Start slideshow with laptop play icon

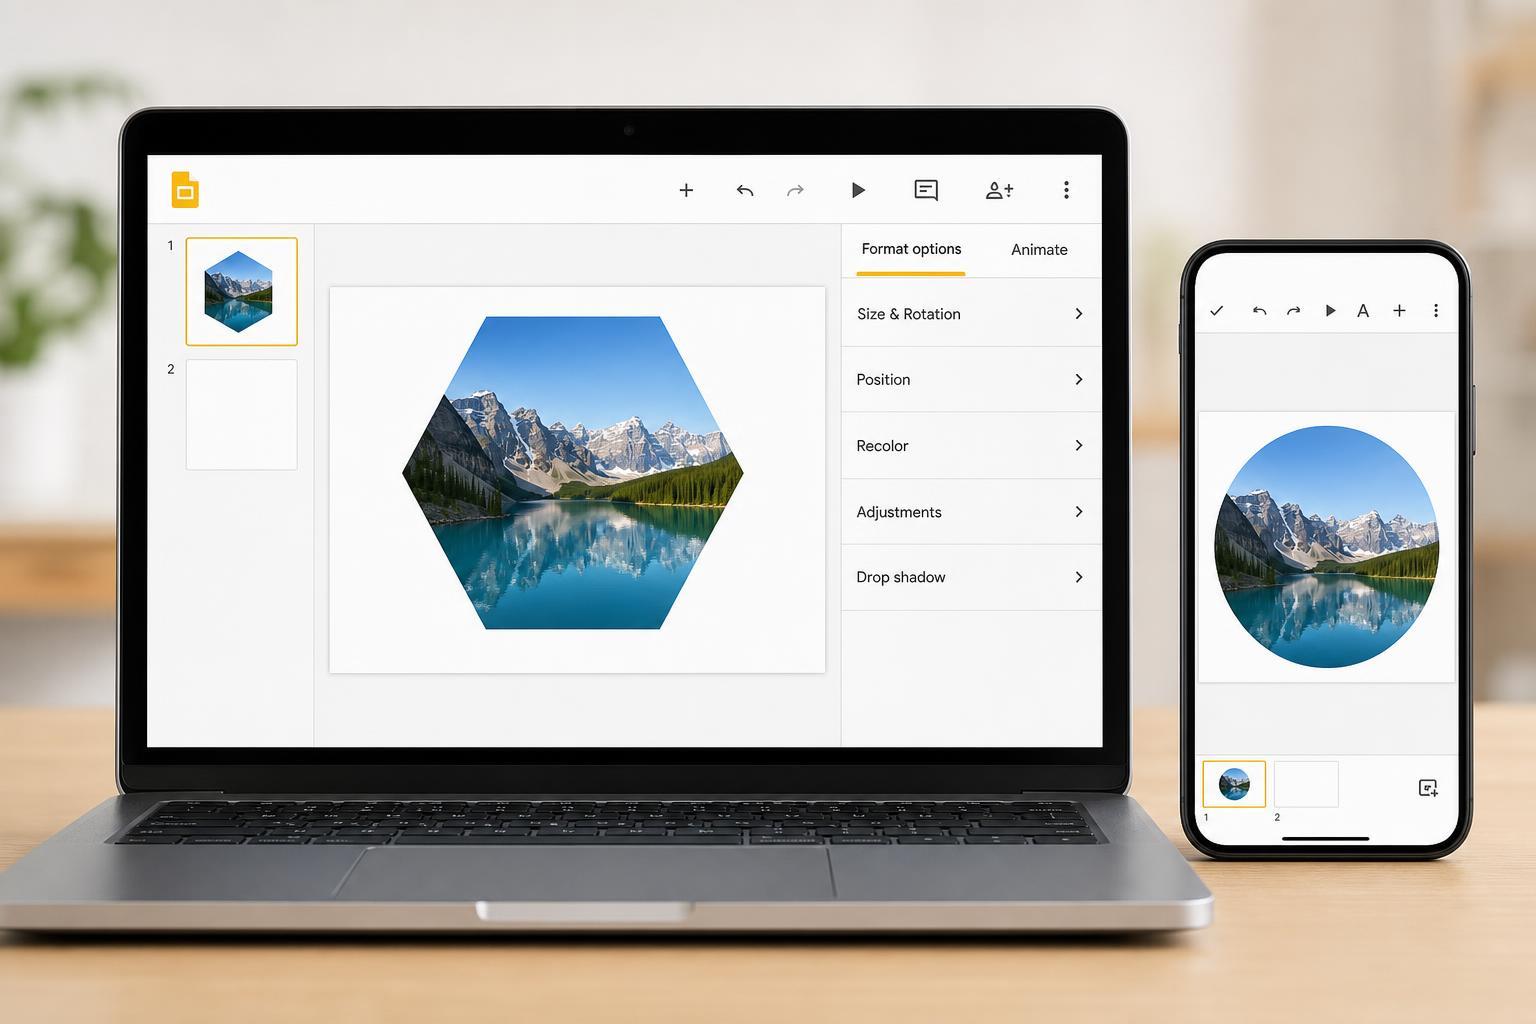click(x=858, y=190)
